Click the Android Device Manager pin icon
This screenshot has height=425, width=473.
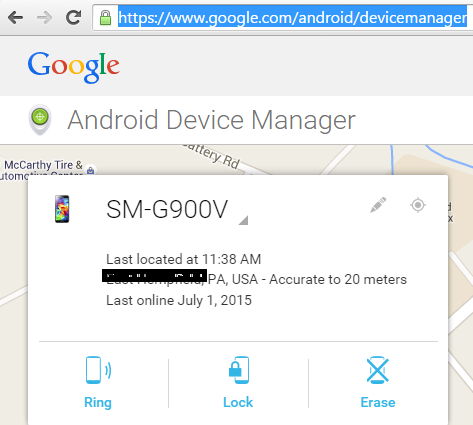point(40,120)
